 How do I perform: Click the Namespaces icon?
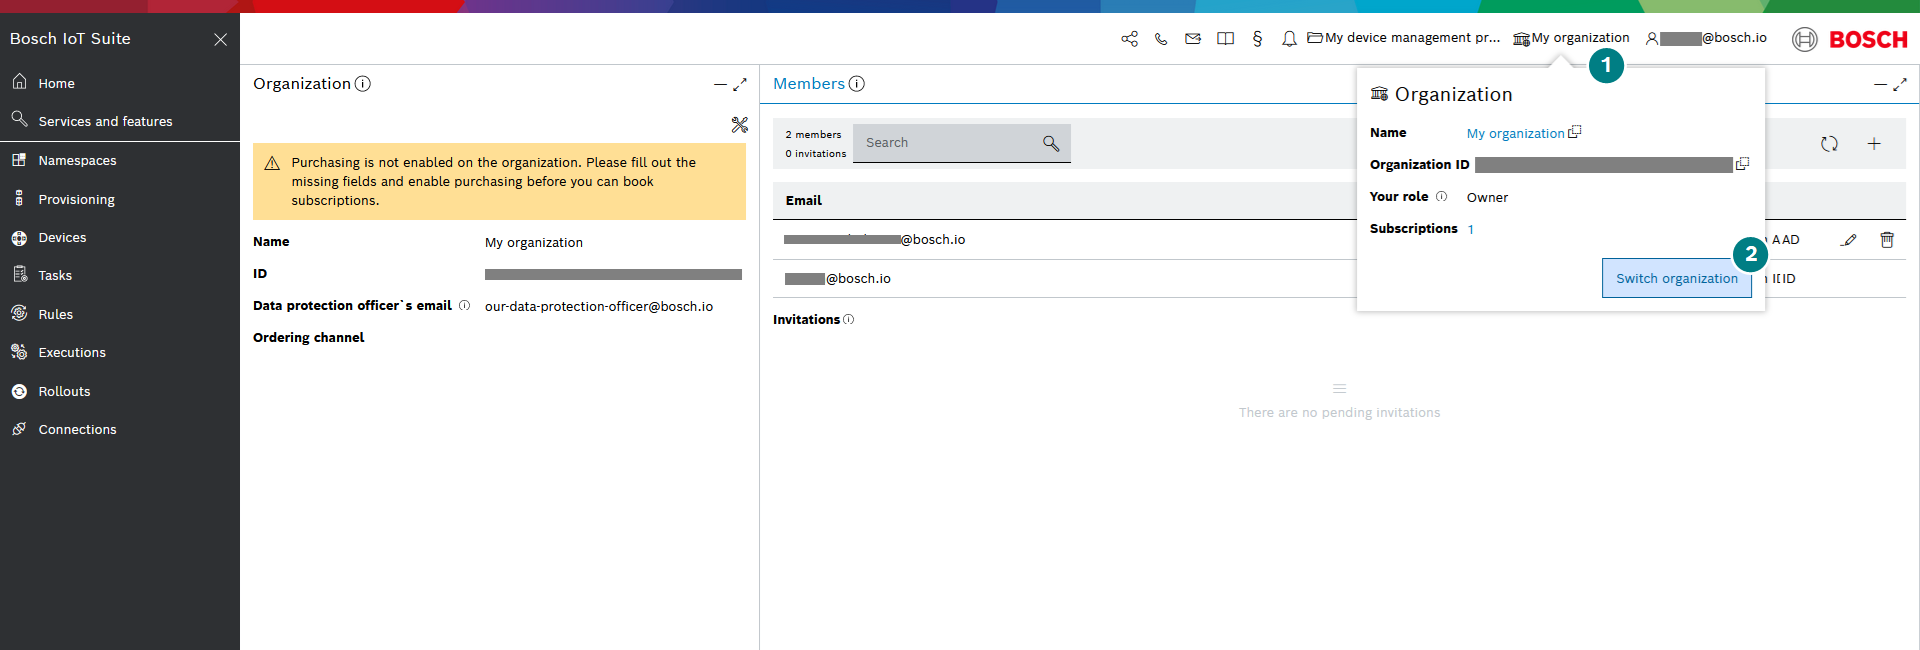coord(19,159)
